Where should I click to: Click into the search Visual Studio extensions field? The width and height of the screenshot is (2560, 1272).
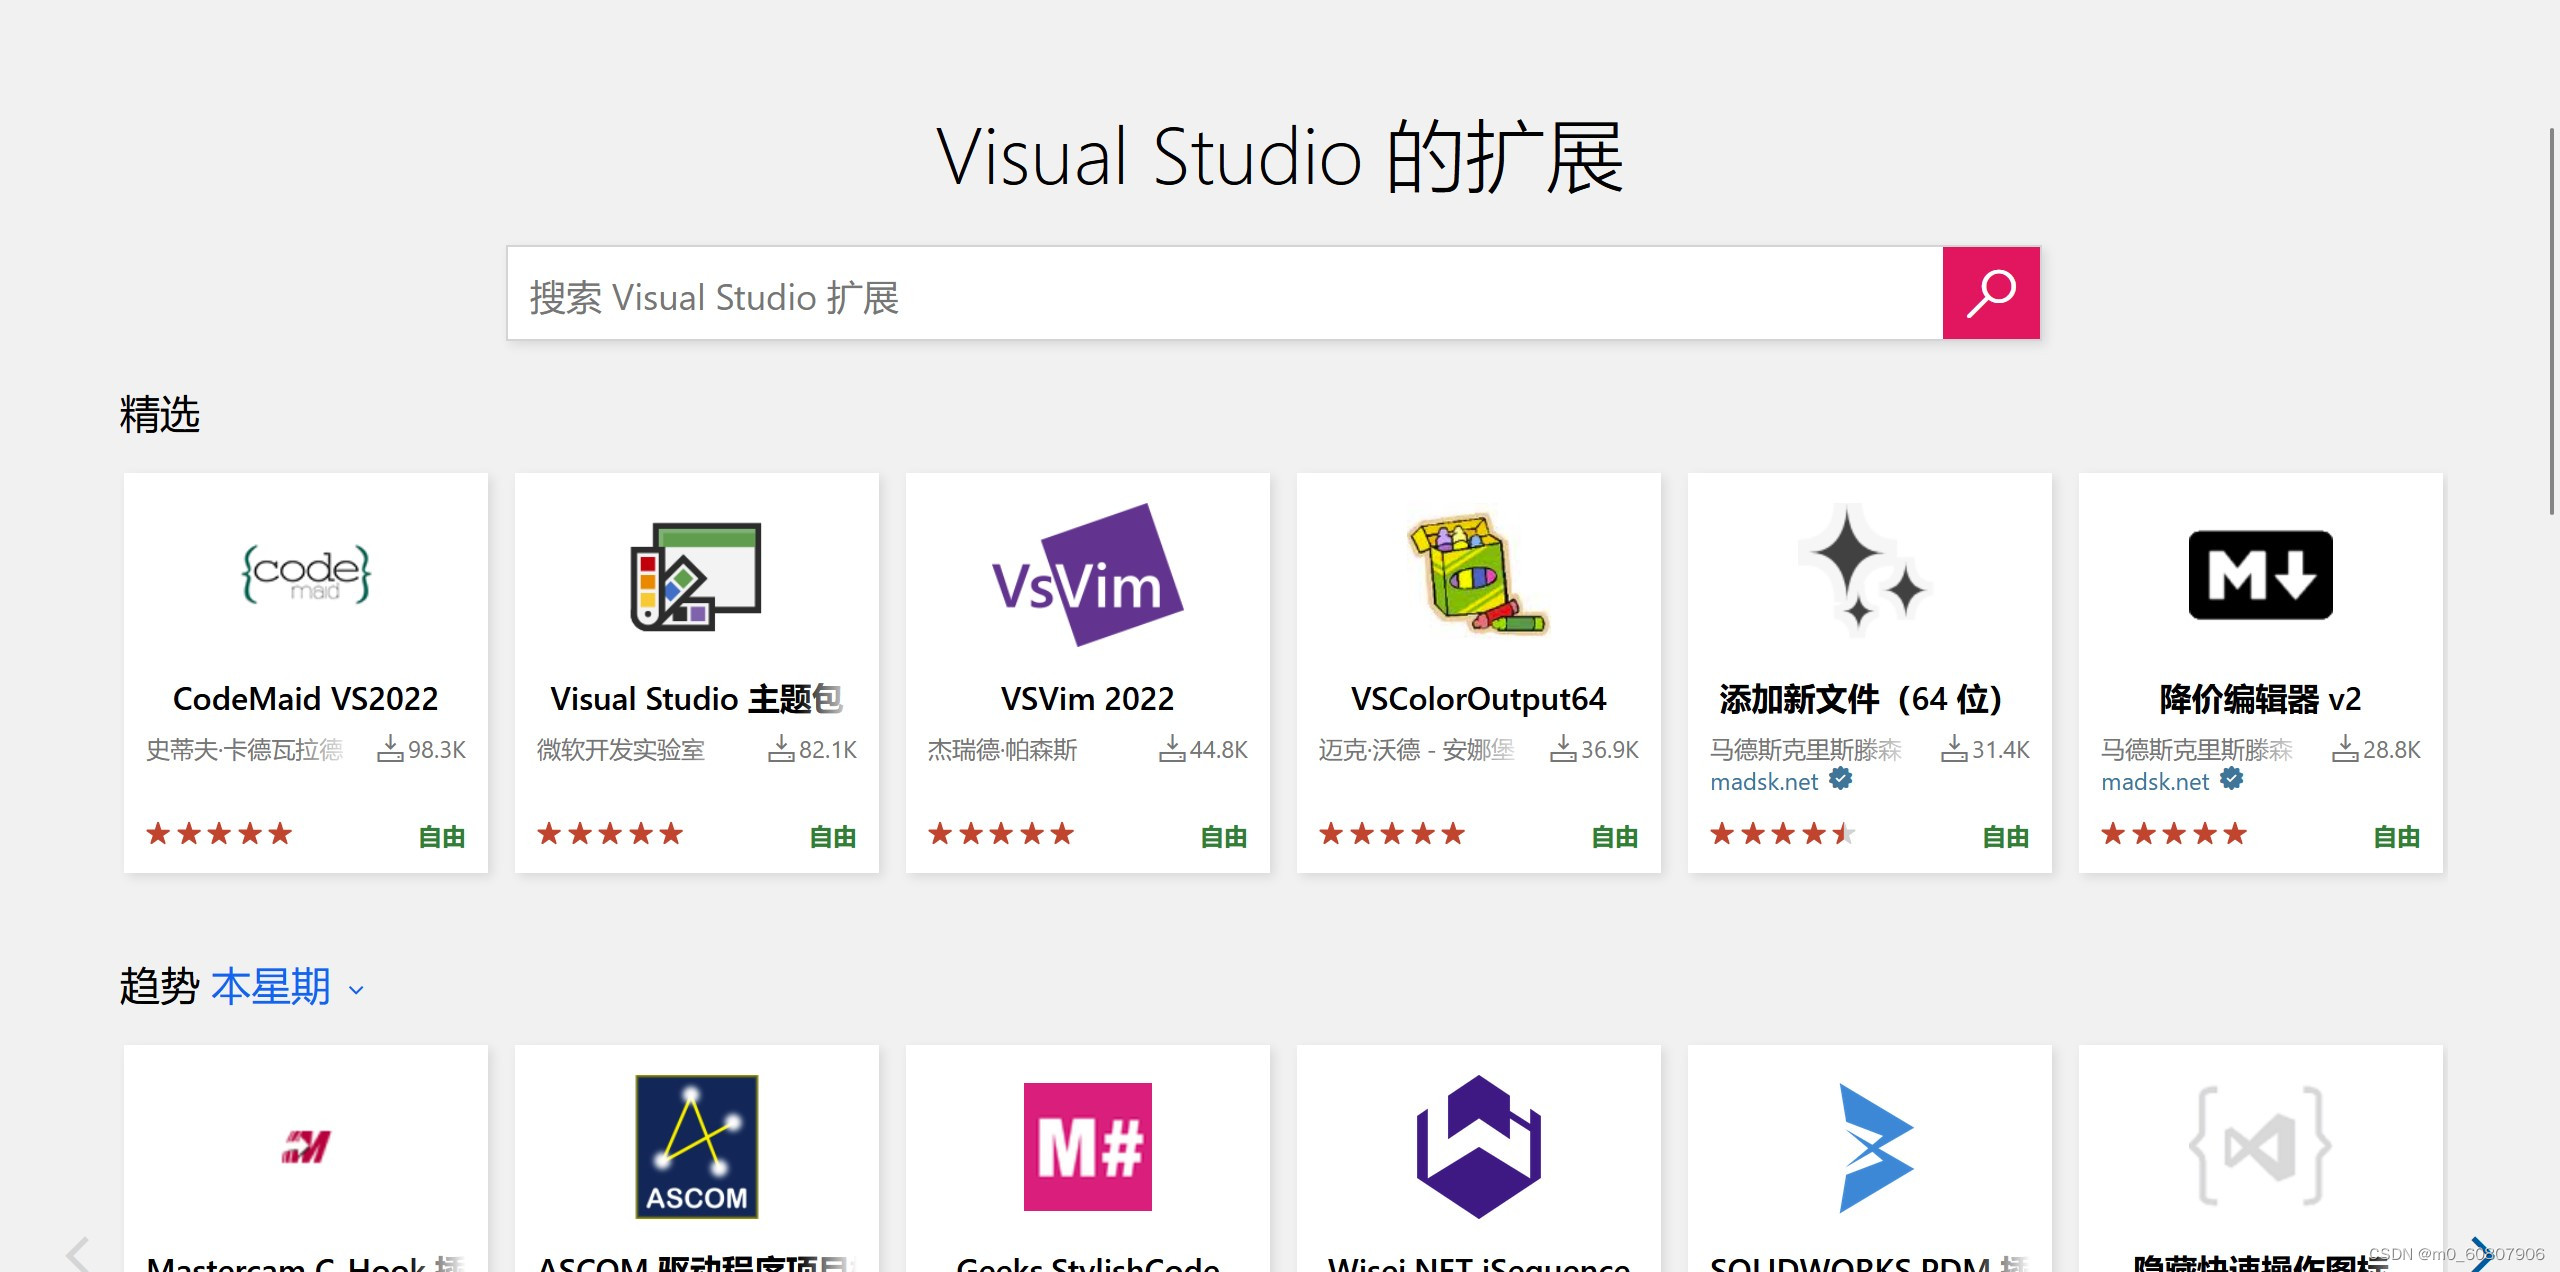point(1224,295)
